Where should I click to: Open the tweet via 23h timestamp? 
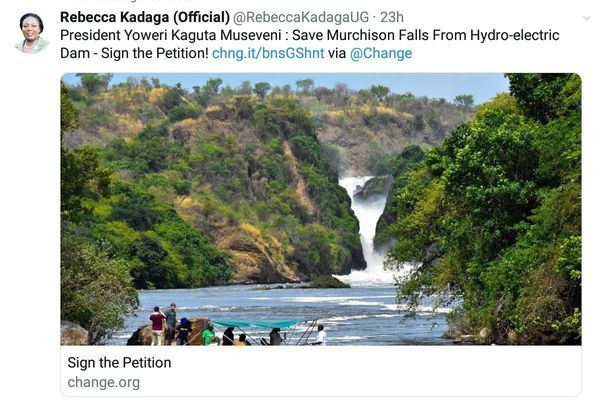pyautogui.click(x=393, y=17)
